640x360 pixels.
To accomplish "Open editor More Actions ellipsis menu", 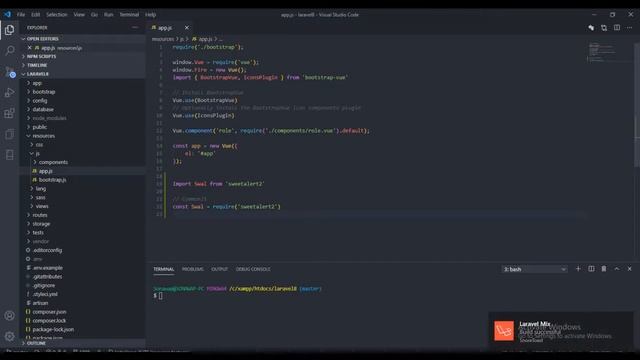I will pos(629,28).
